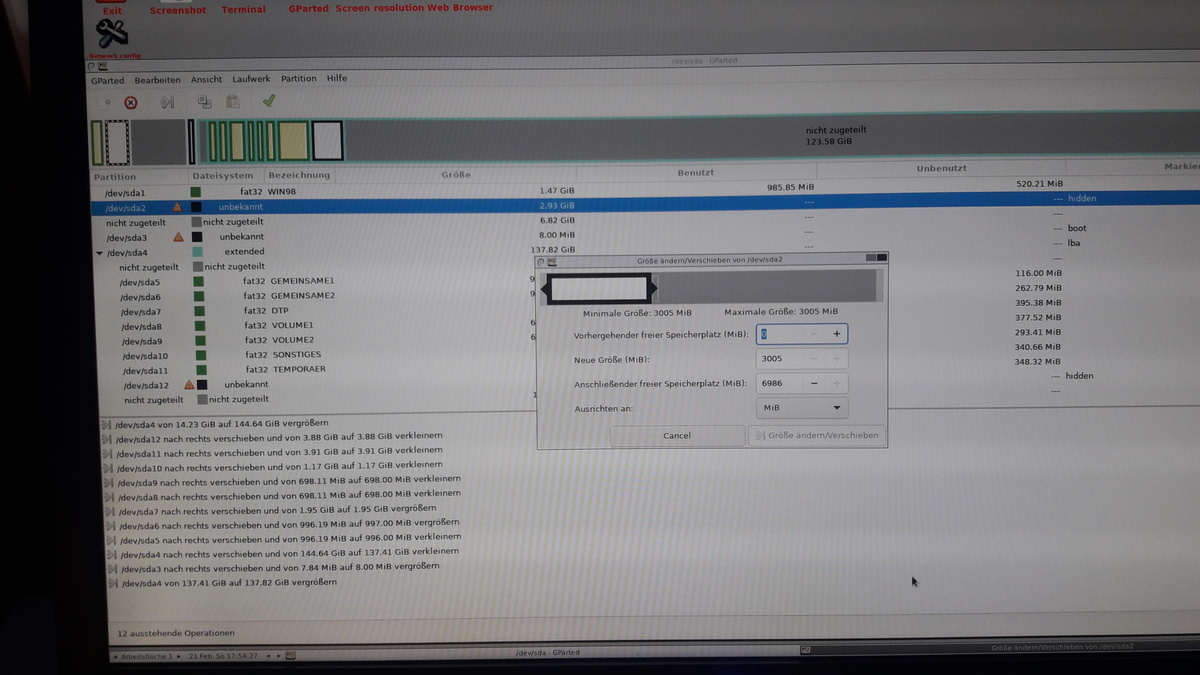
Task: Select the /dev/sda3 row
Action: click(x=645, y=236)
